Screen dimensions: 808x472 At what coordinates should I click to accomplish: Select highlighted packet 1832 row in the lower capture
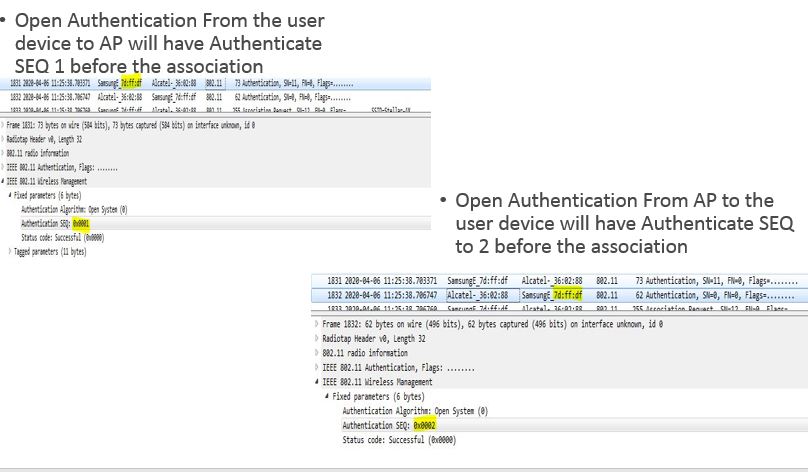coord(560,295)
